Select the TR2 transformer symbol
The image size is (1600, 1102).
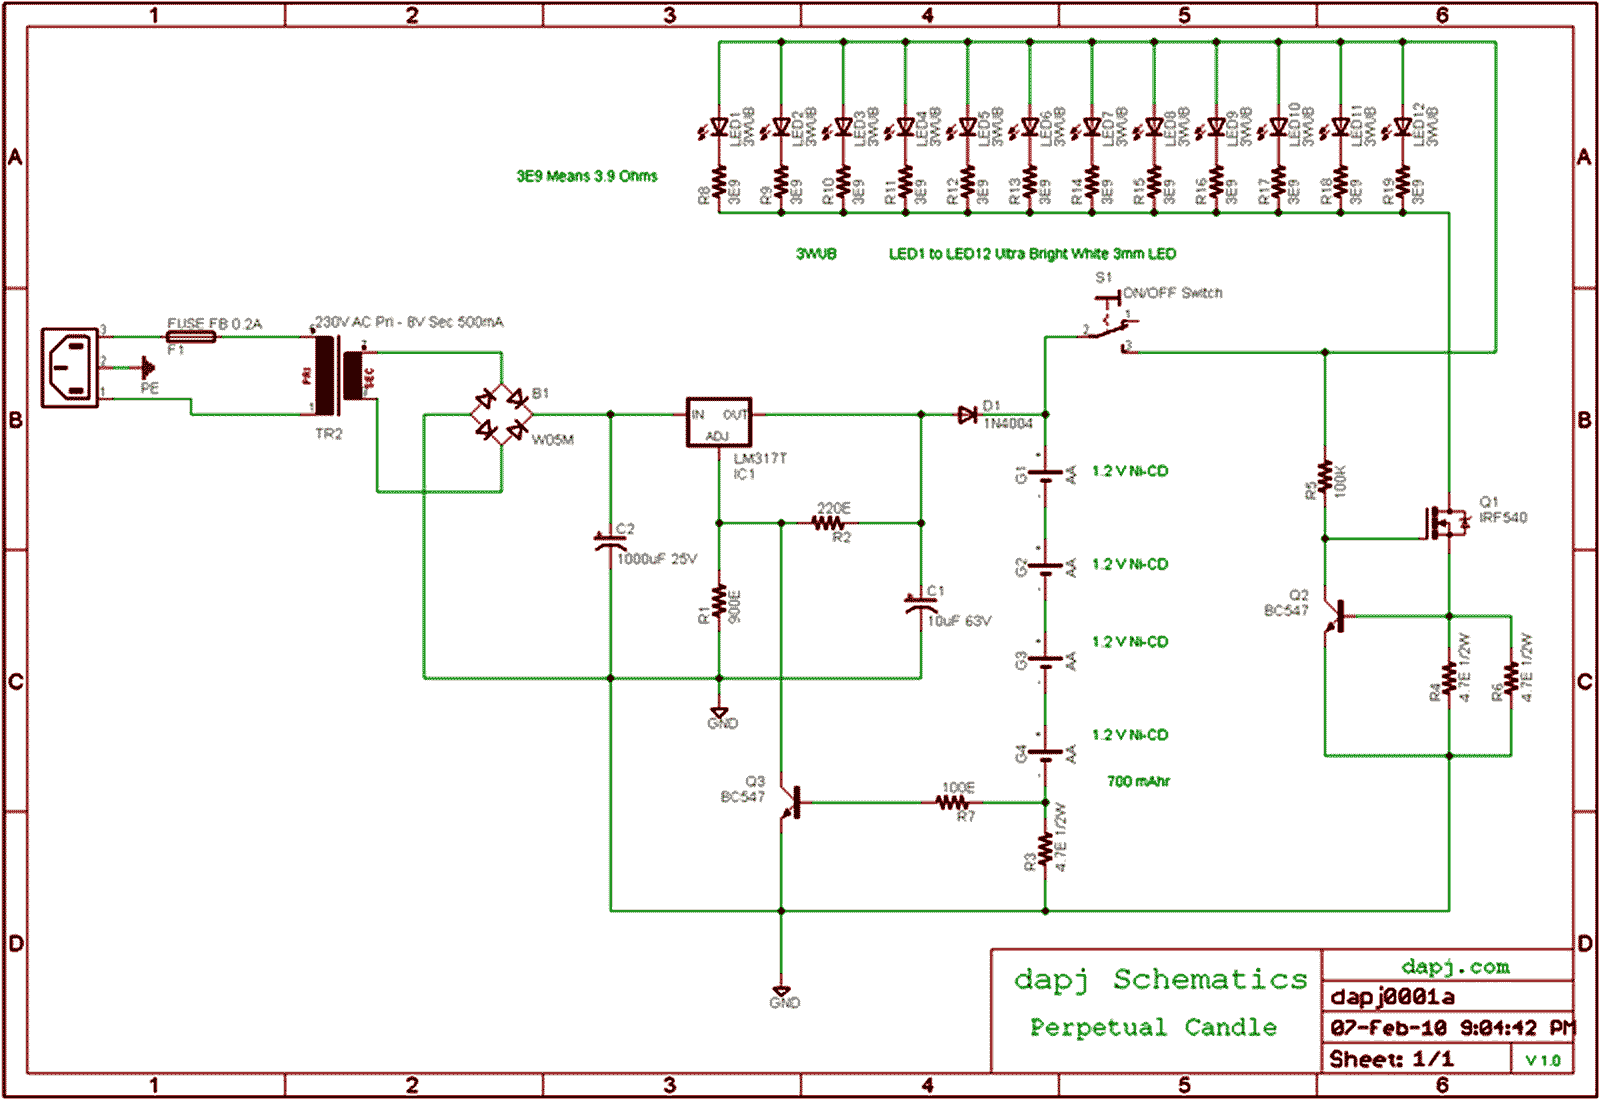pyautogui.click(x=340, y=375)
